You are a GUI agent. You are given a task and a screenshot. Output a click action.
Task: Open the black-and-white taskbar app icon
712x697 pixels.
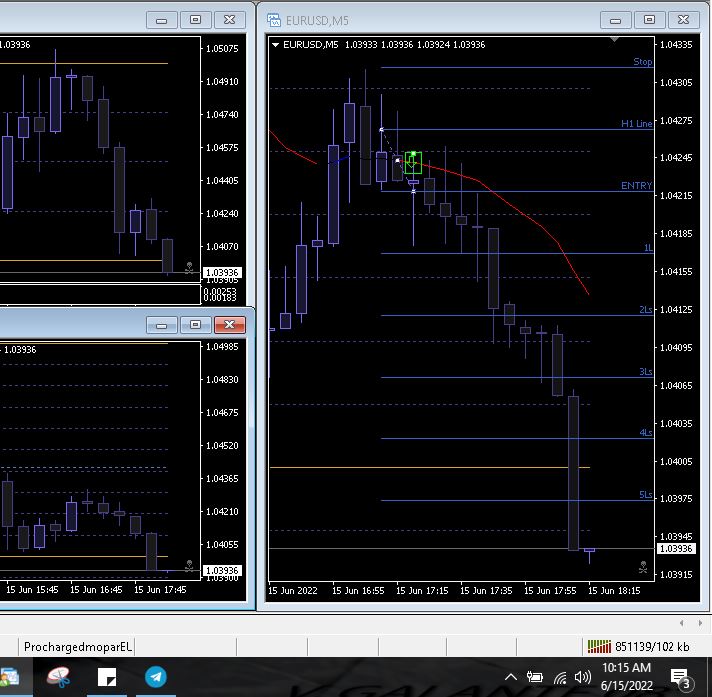pos(107,677)
